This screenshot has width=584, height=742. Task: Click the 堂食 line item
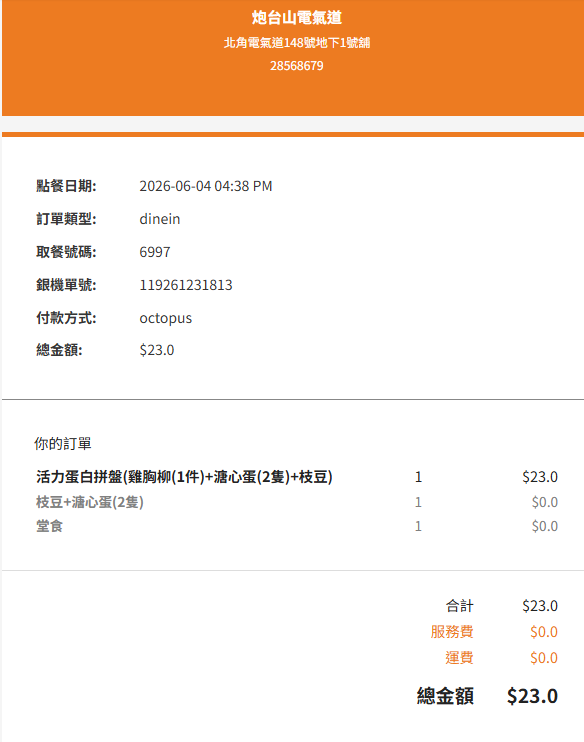tap(49, 526)
